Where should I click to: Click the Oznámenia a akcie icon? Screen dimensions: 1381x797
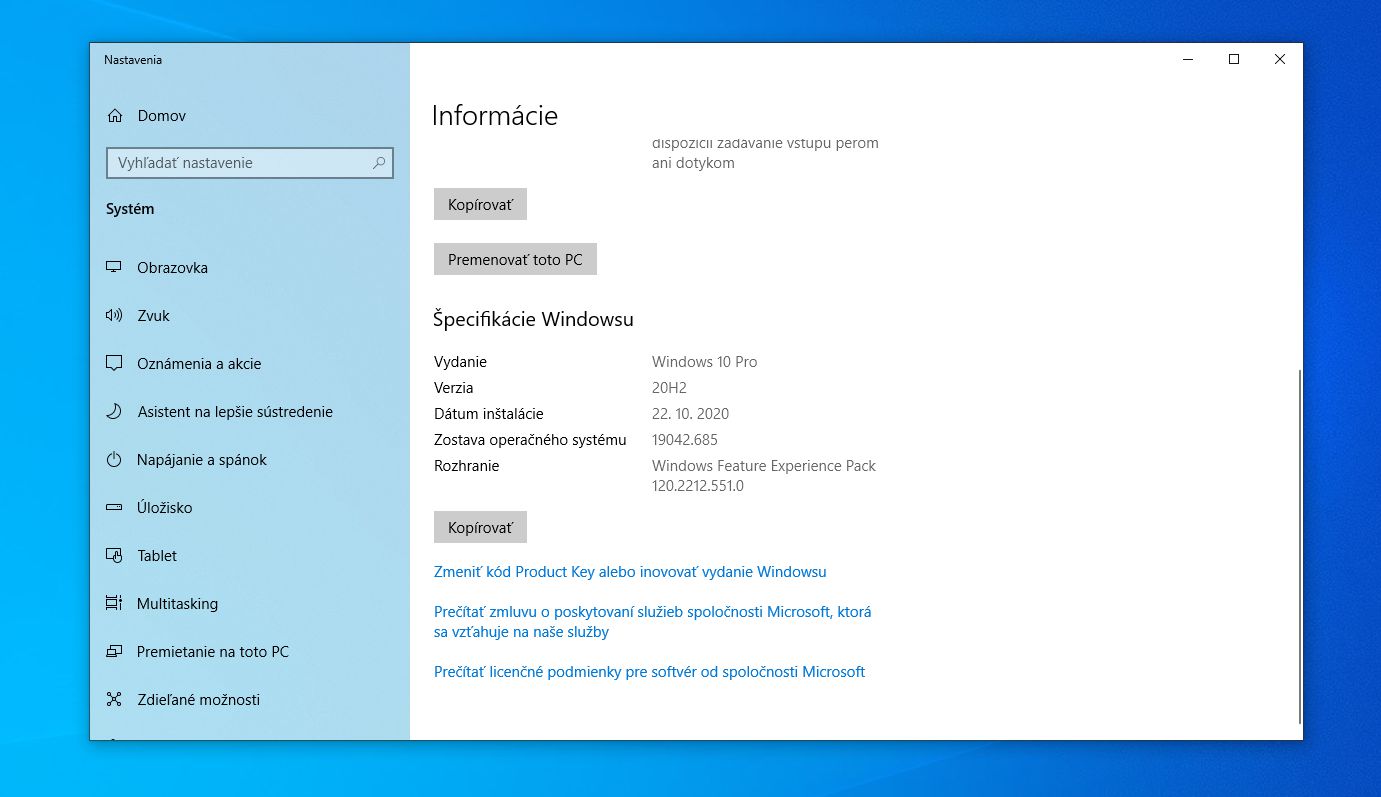point(114,364)
